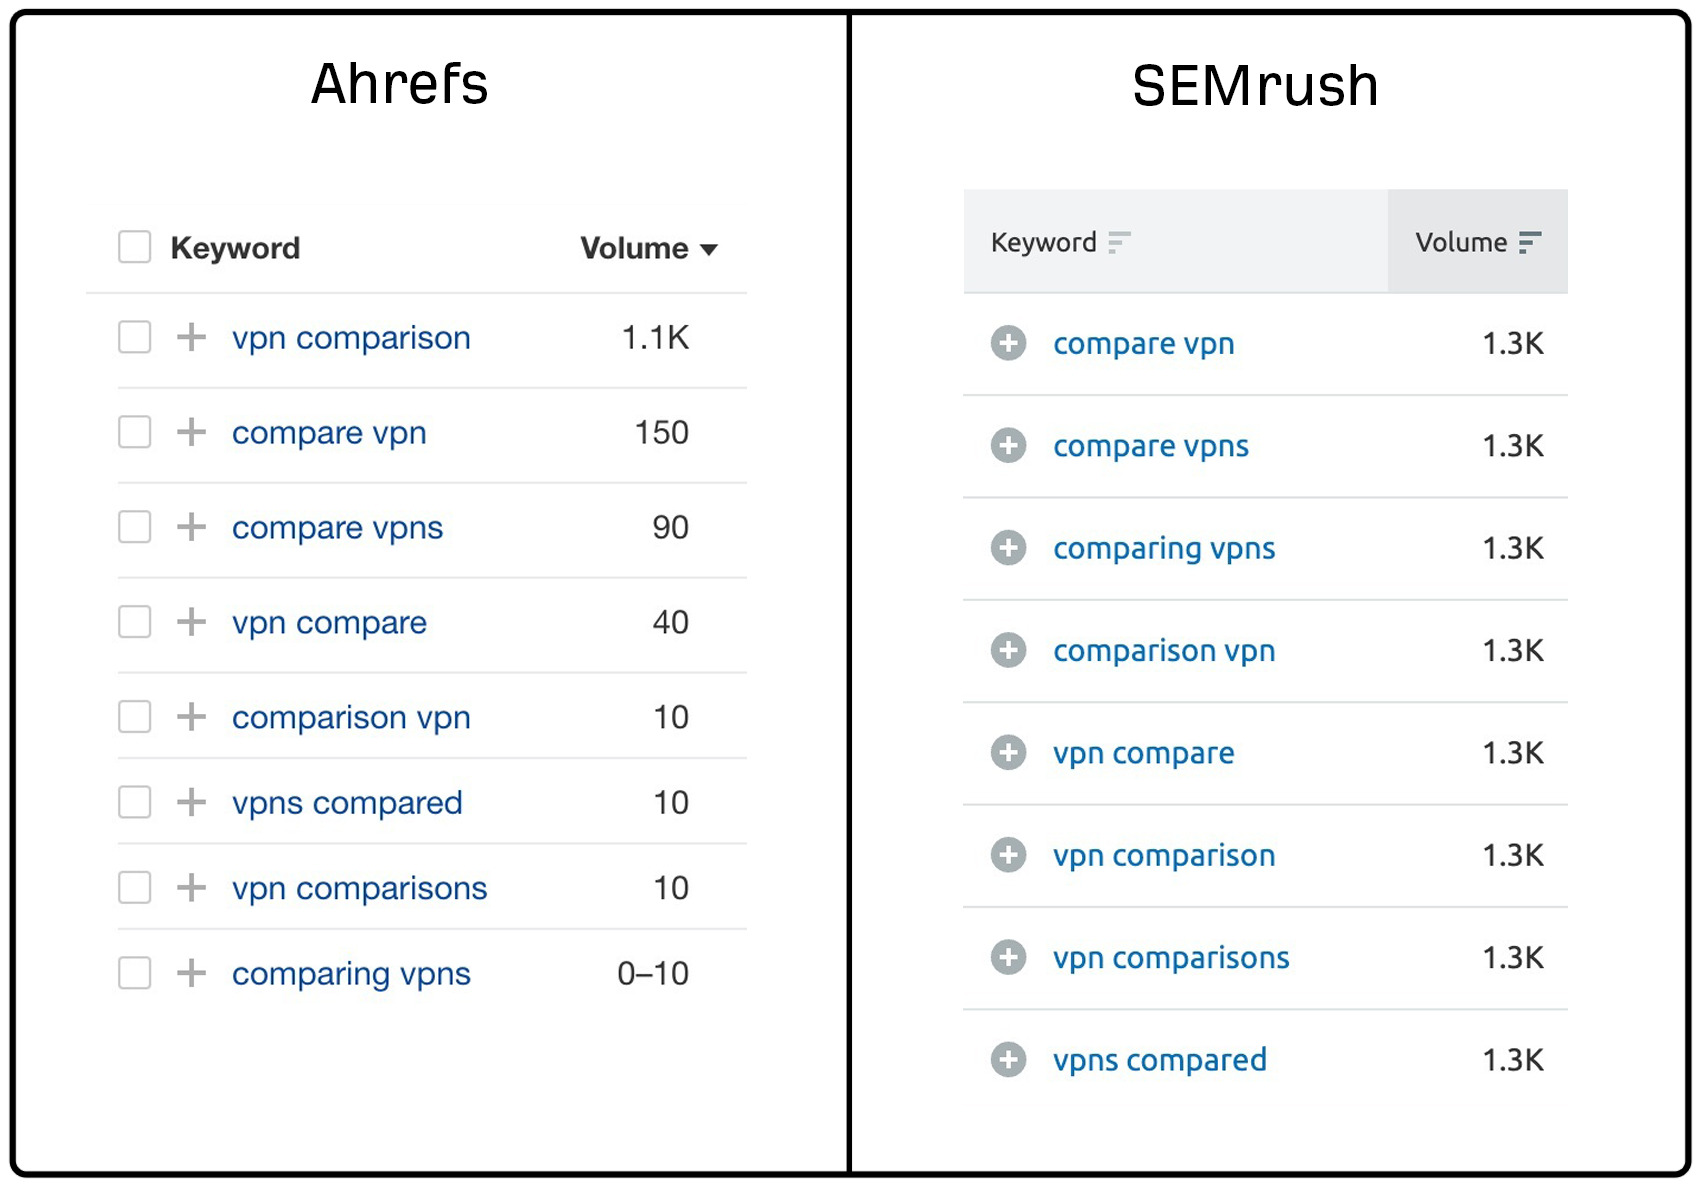1700x1187 pixels.
Task: Click the Keyword column header in Ahrefs
Action: pyautogui.click(x=236, y=247)
